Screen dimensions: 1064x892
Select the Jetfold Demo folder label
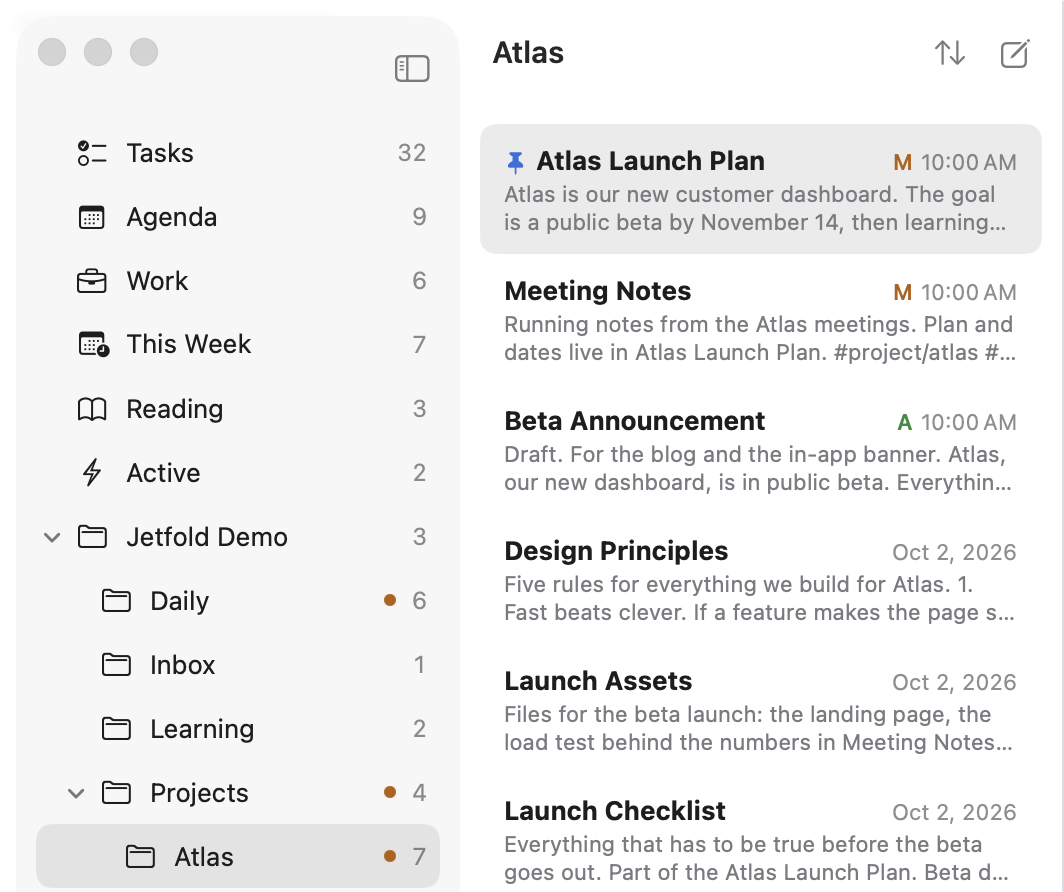[x=207, y=537]
